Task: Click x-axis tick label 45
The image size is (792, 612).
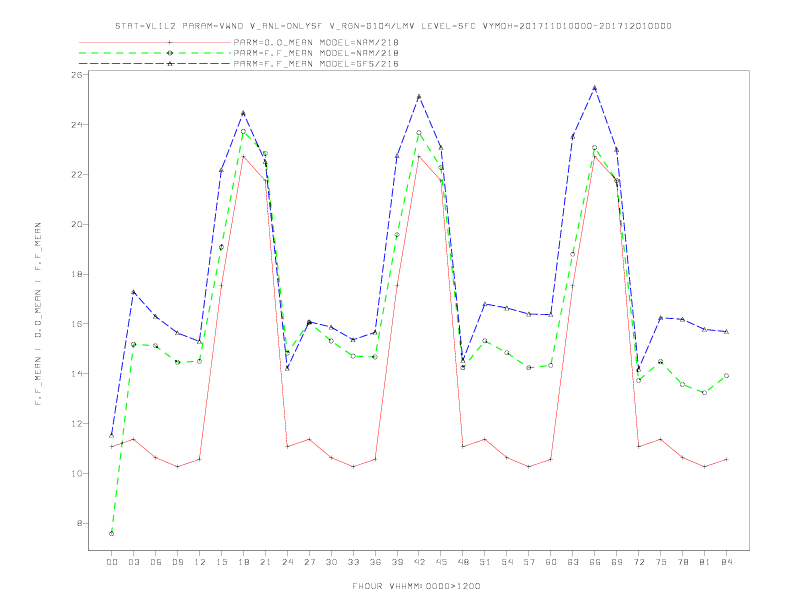Action: 441,562
